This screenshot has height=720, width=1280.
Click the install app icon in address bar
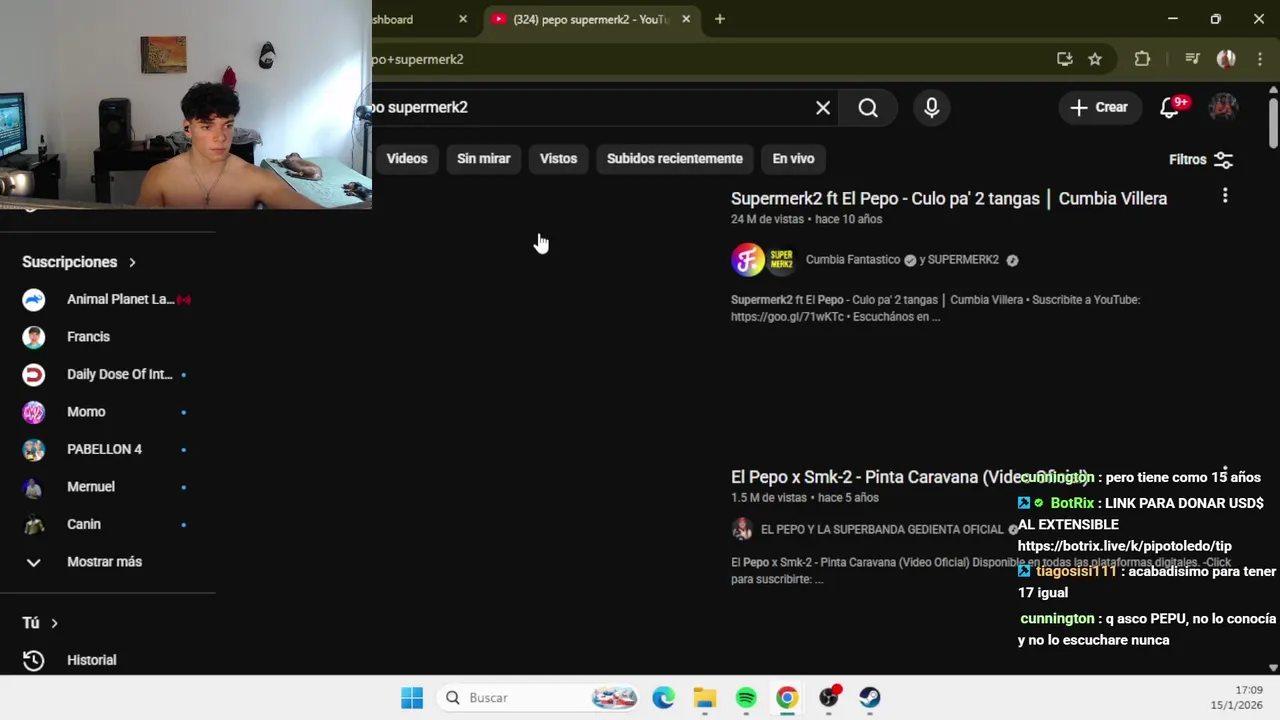click(x=1064, y=59)
